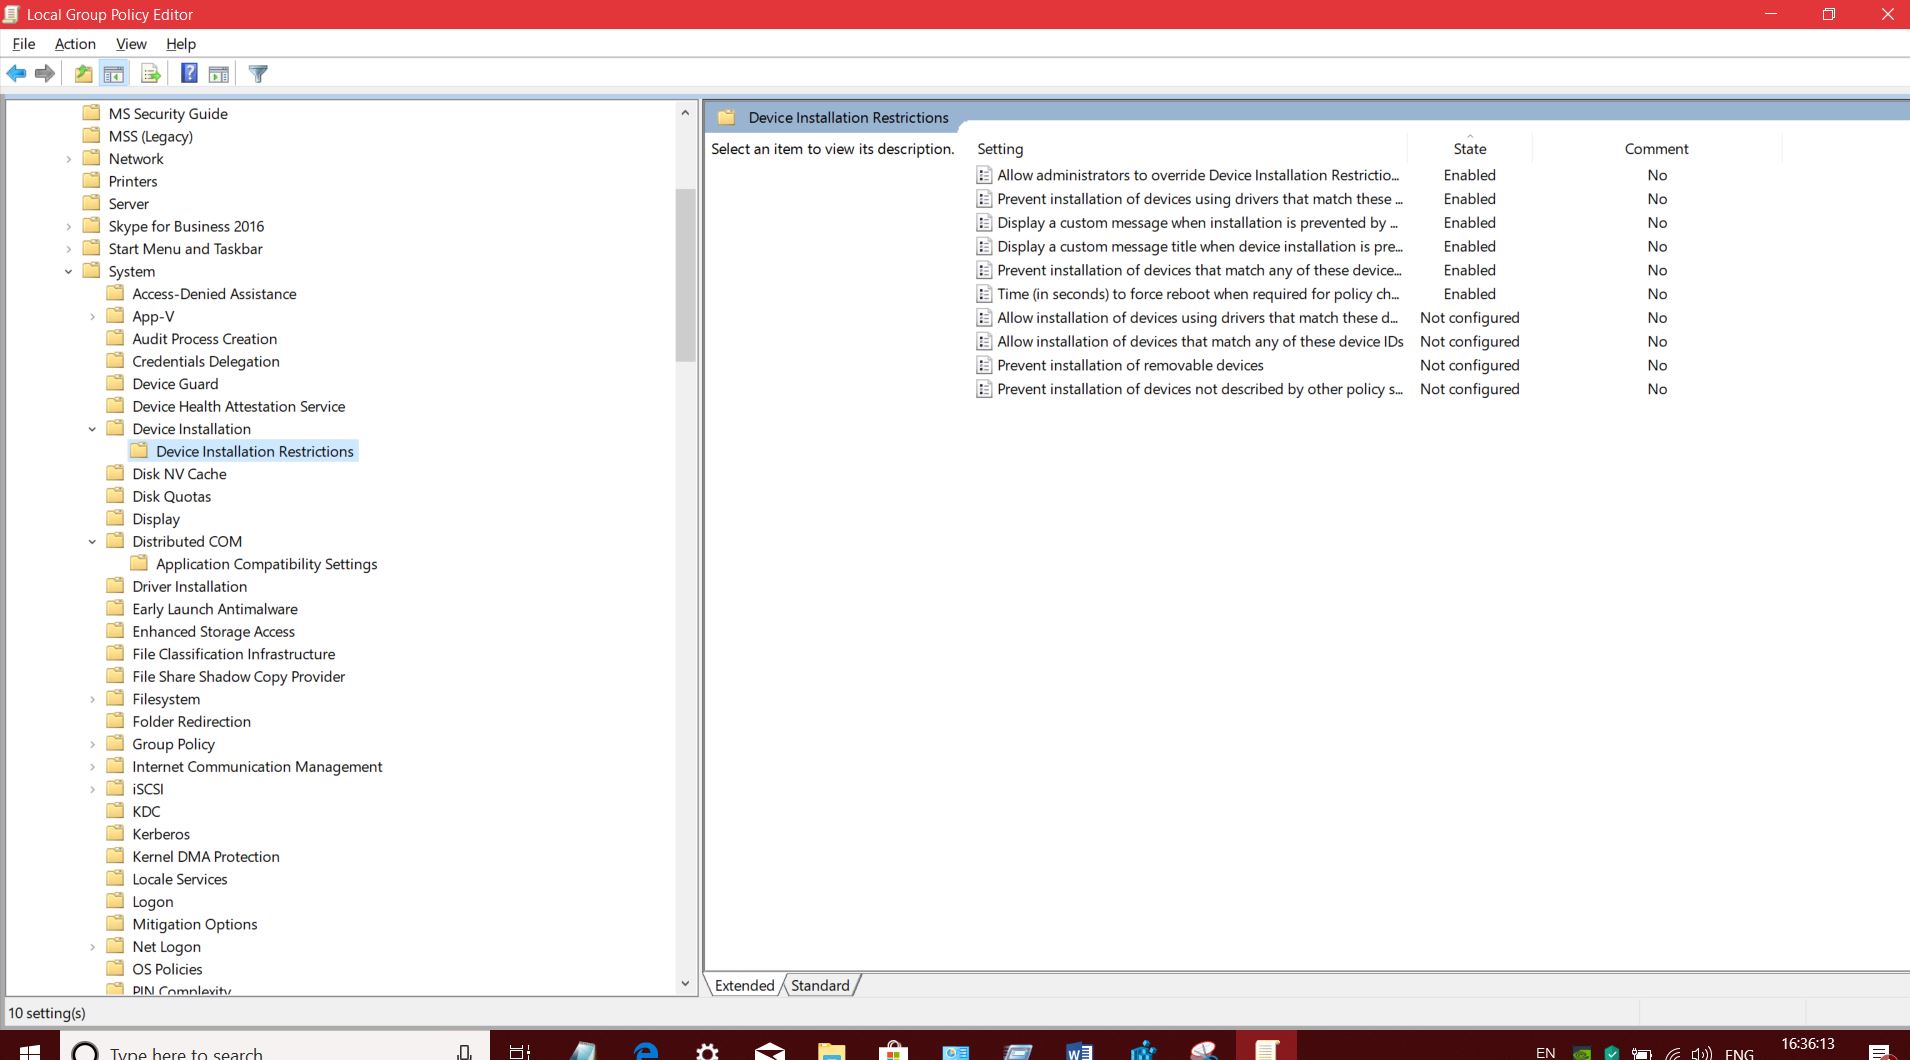Open Microsoft Store from taskbar

(893, 1050)
